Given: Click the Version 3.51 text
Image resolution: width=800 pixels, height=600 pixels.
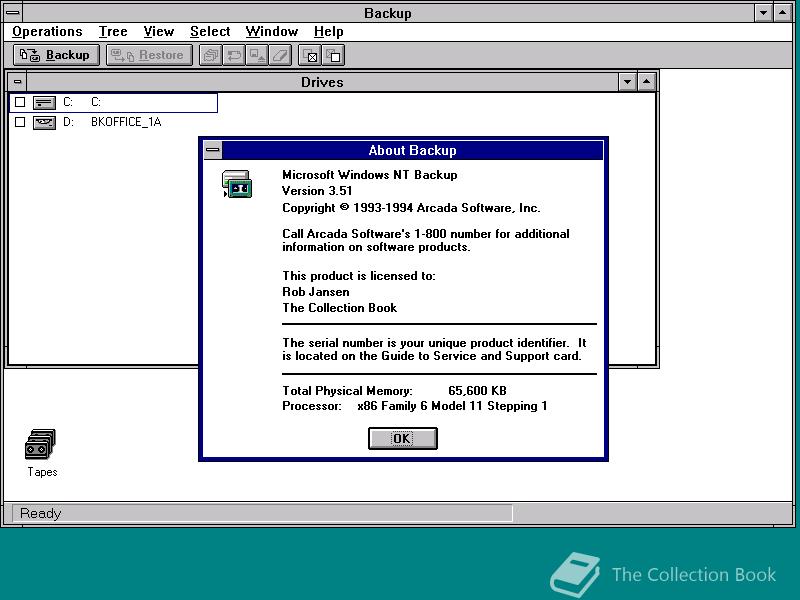Looking at the screenshot, I should pyautogui.click(x=317, y=191).
